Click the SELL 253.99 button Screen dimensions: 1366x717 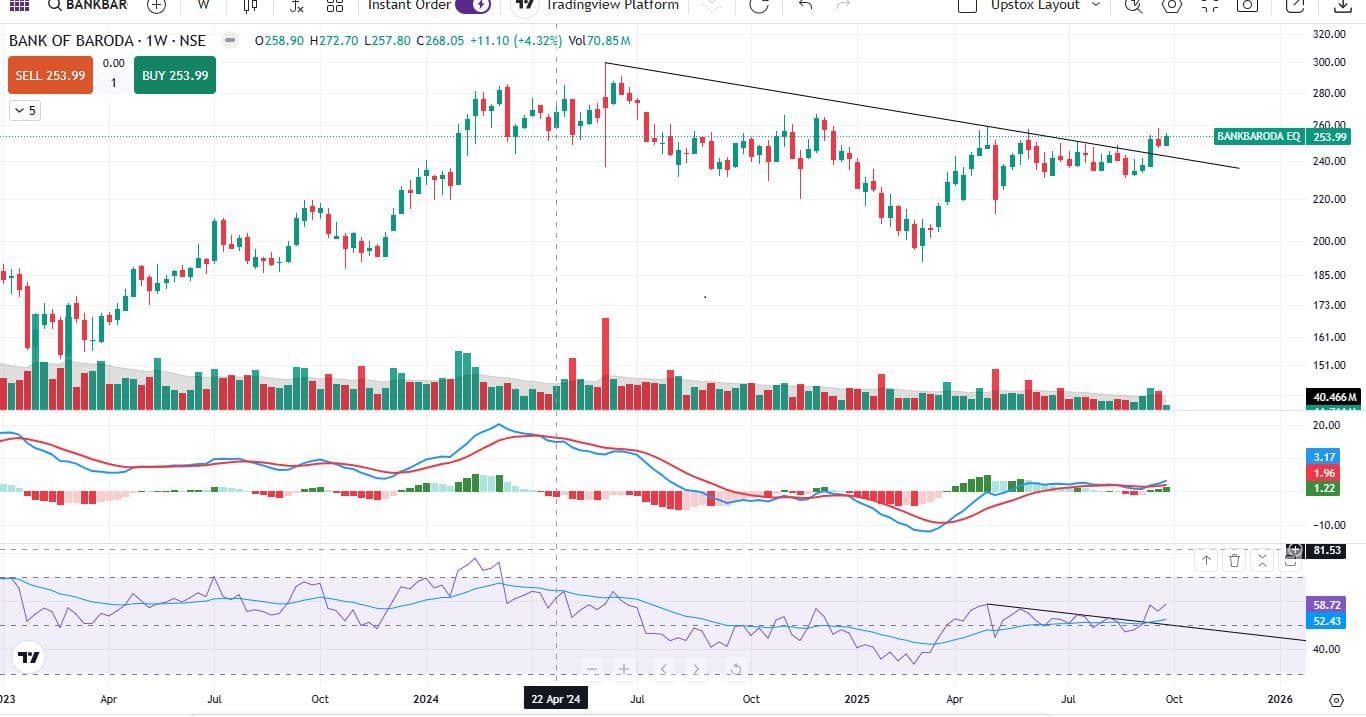coord(50,76)
